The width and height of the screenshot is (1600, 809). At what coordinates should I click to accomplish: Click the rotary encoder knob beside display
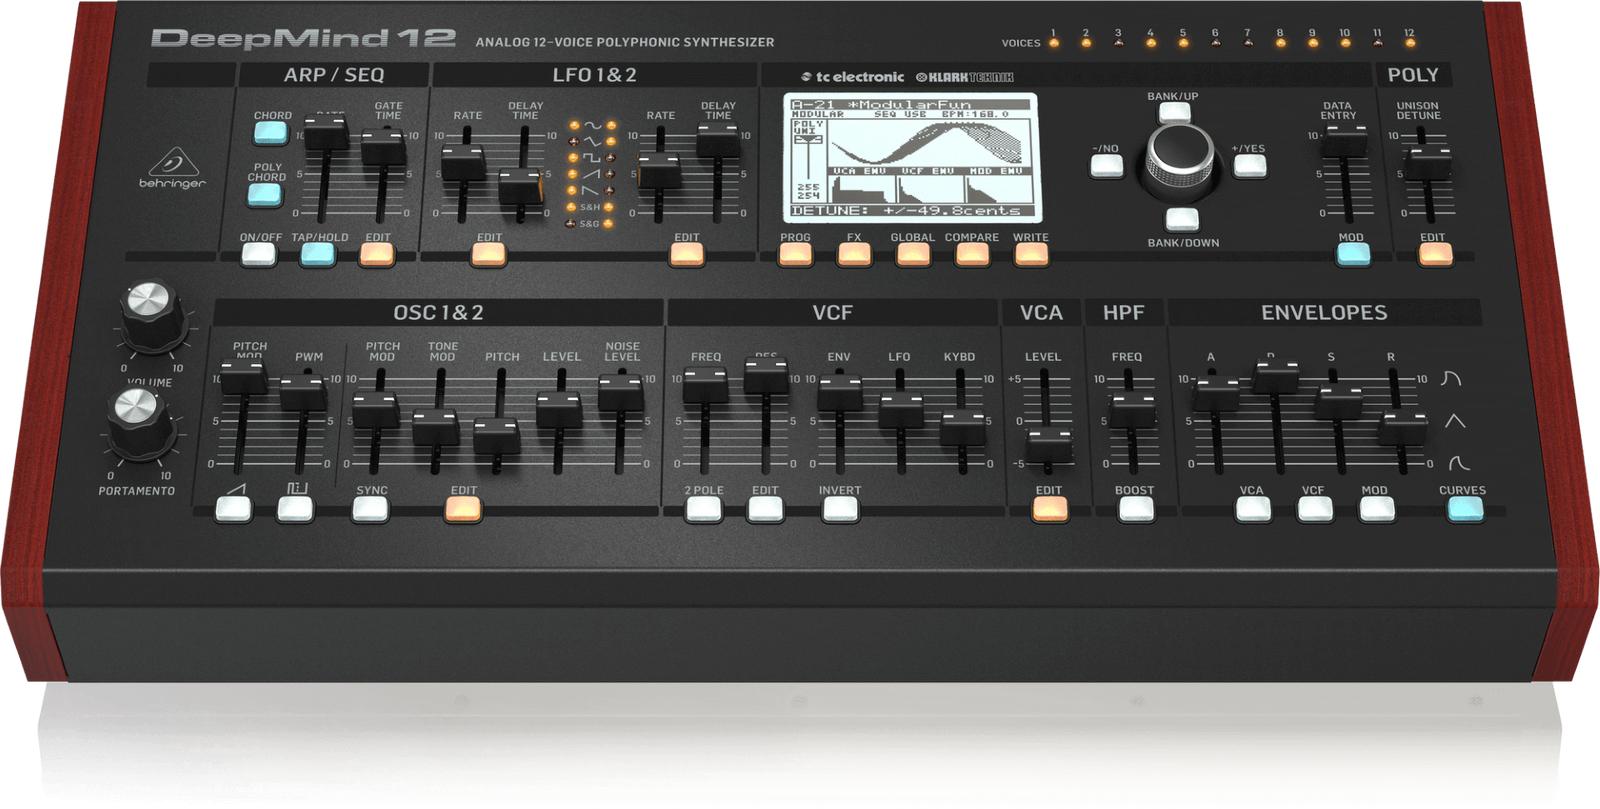1178,156
